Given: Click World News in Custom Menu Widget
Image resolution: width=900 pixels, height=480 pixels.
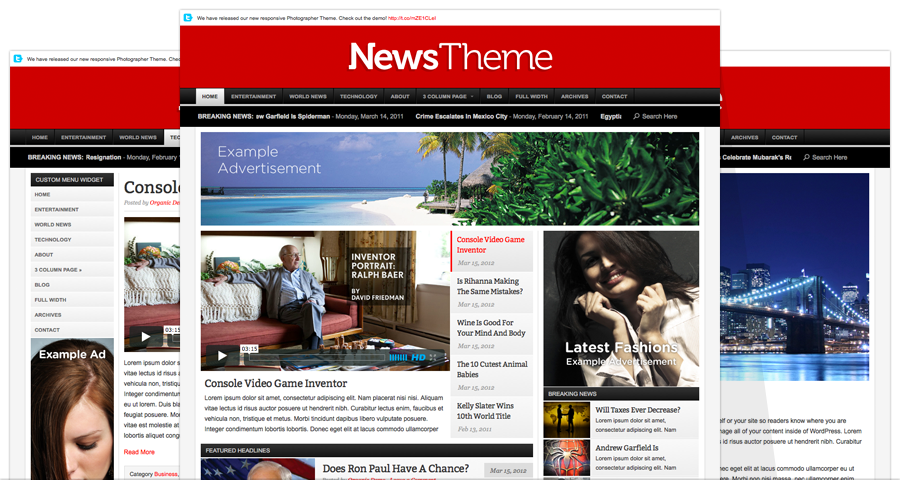Looking at the screenshot, I should (x=72, y=224).
